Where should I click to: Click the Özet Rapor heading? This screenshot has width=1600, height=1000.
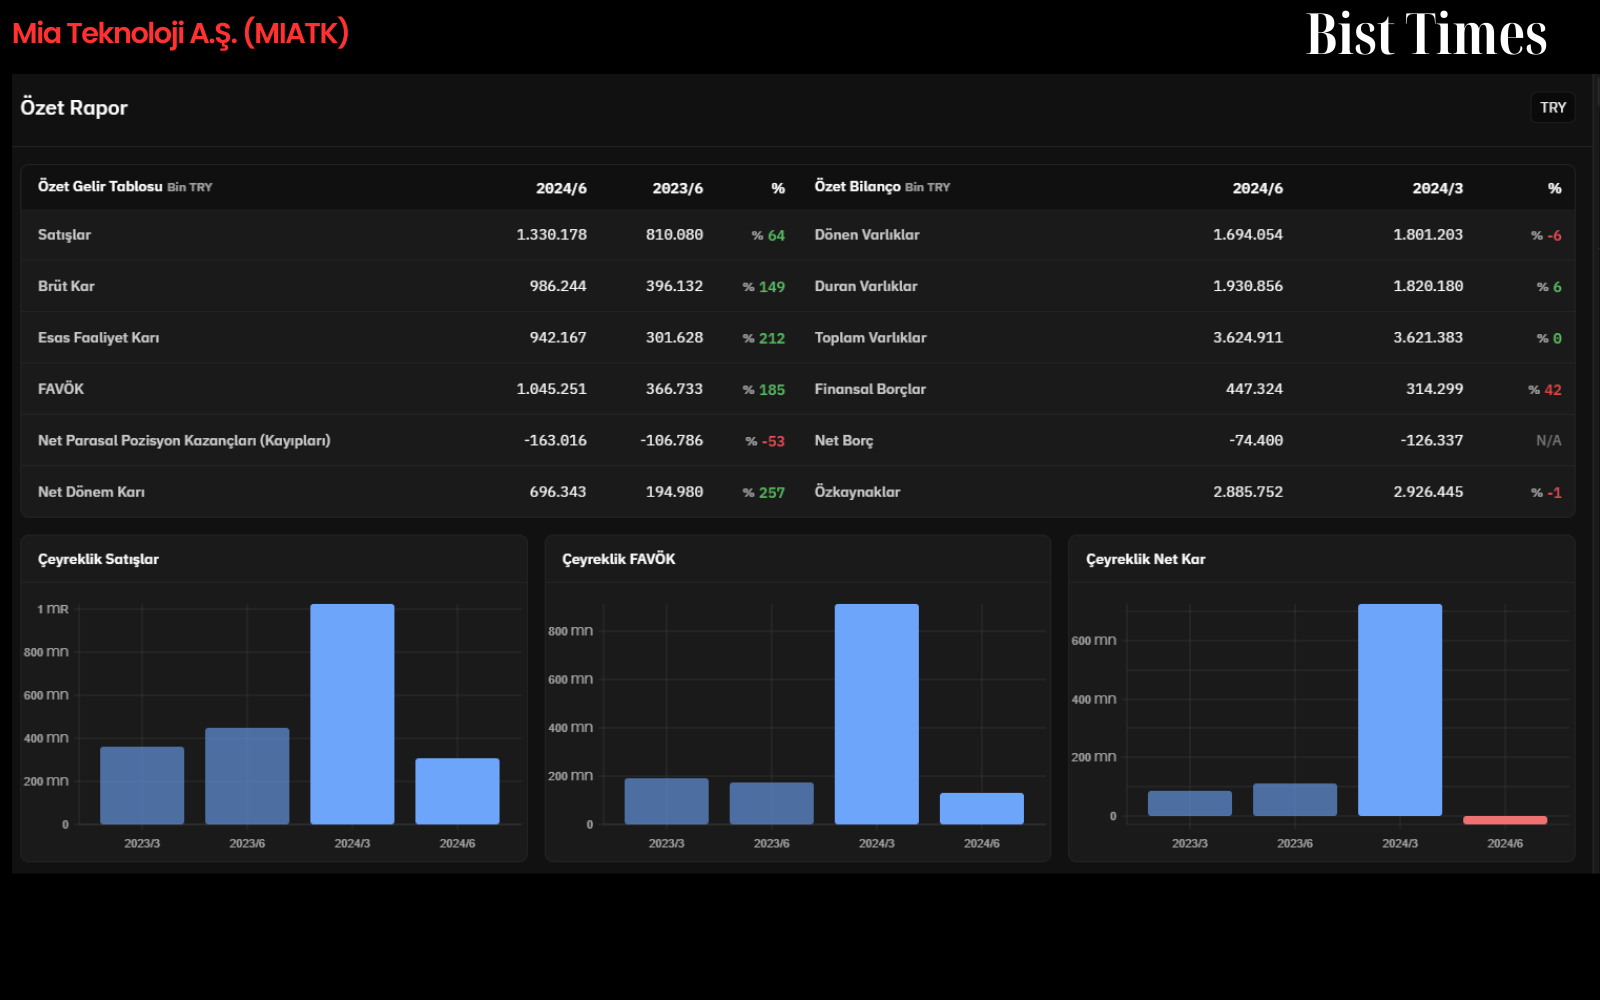coord(74,108)
